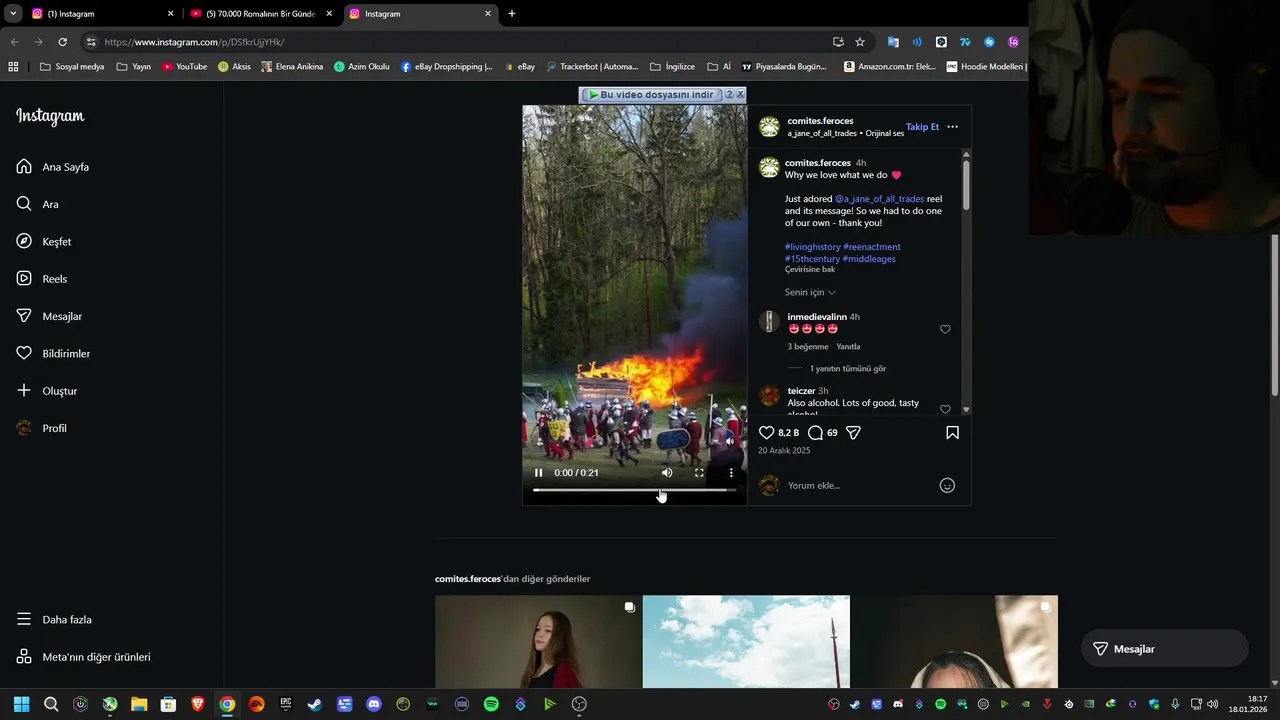Click Oluştur to create a post
Image resolution: width=1280 pixels, height=720 pixels.
[x=46, y=391]
